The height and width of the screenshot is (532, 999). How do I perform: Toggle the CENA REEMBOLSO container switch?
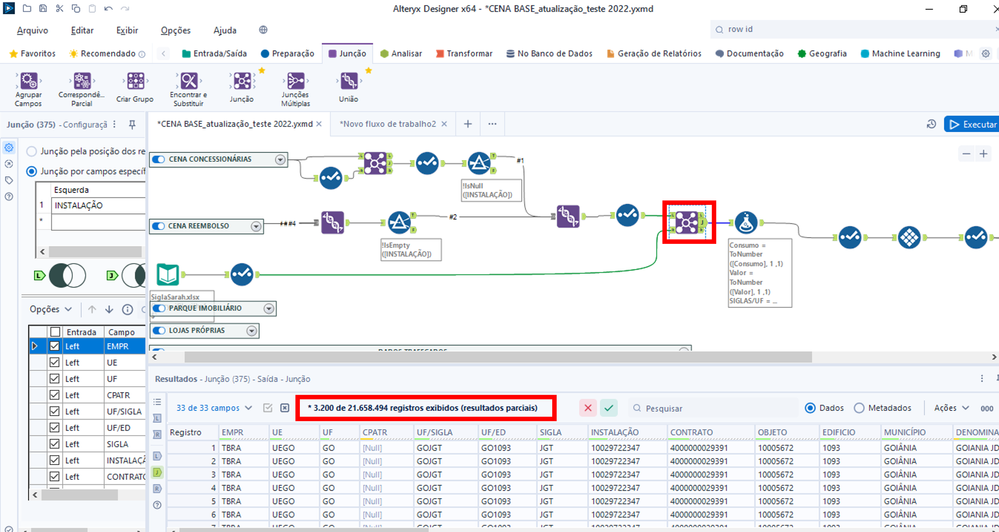(x=159, y=226)
